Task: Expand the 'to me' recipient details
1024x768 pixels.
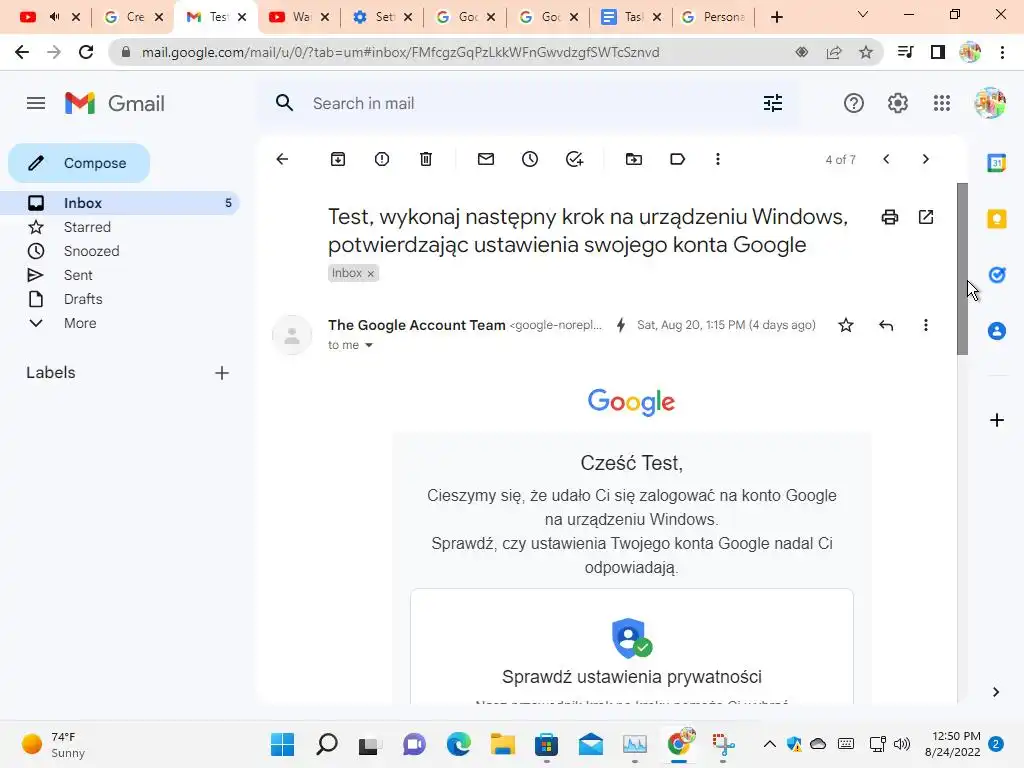Action: (368, 345)
